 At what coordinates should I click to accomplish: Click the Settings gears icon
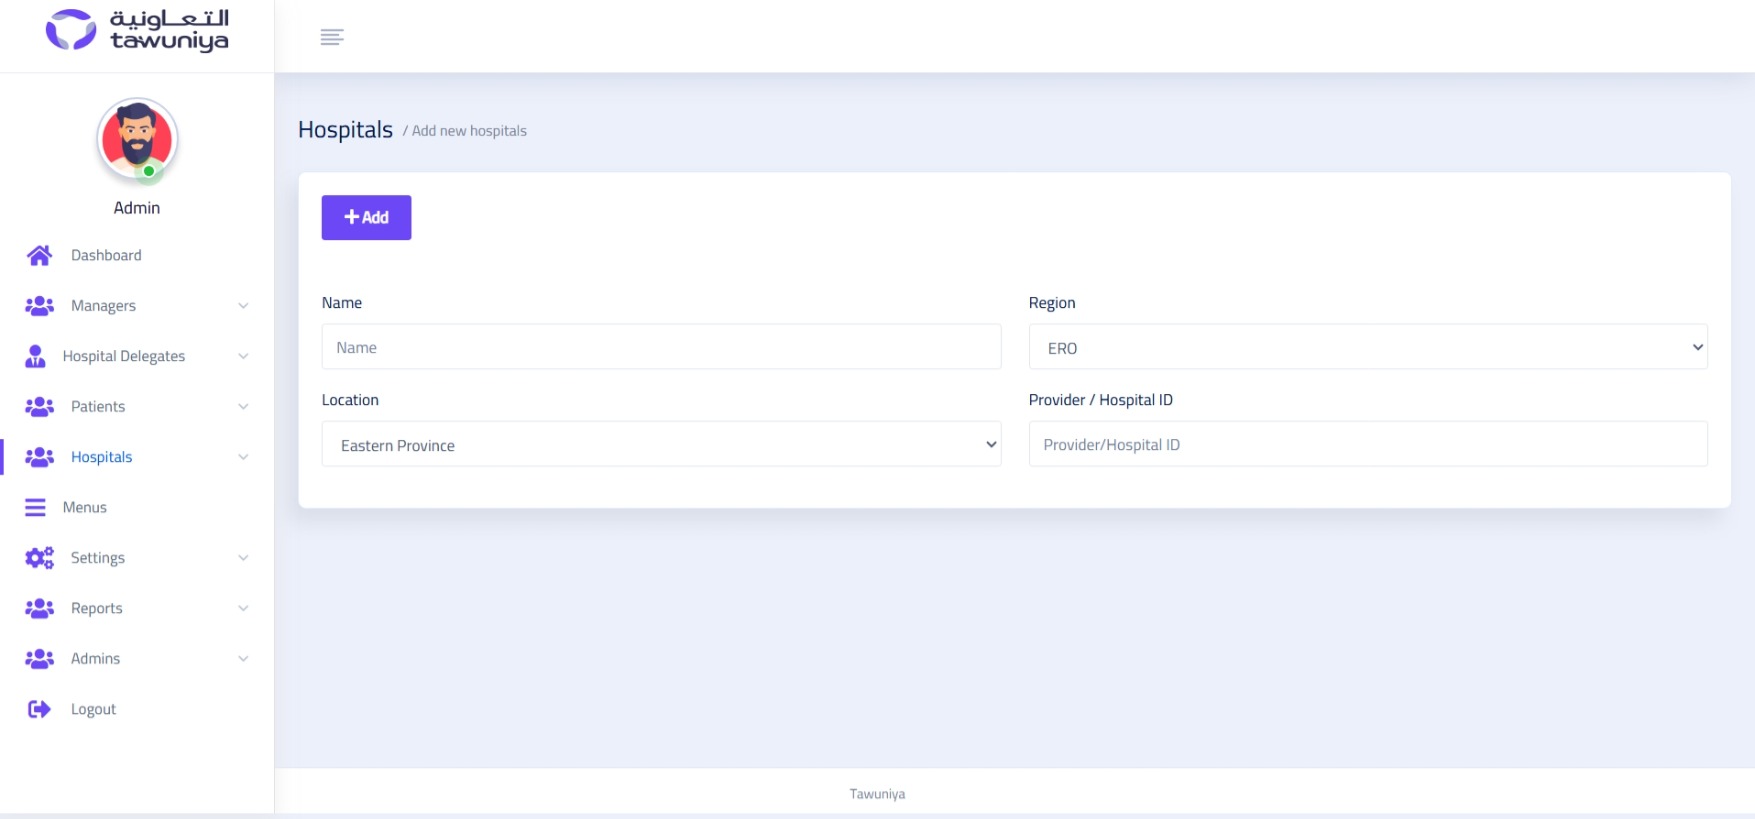(39, 558)
